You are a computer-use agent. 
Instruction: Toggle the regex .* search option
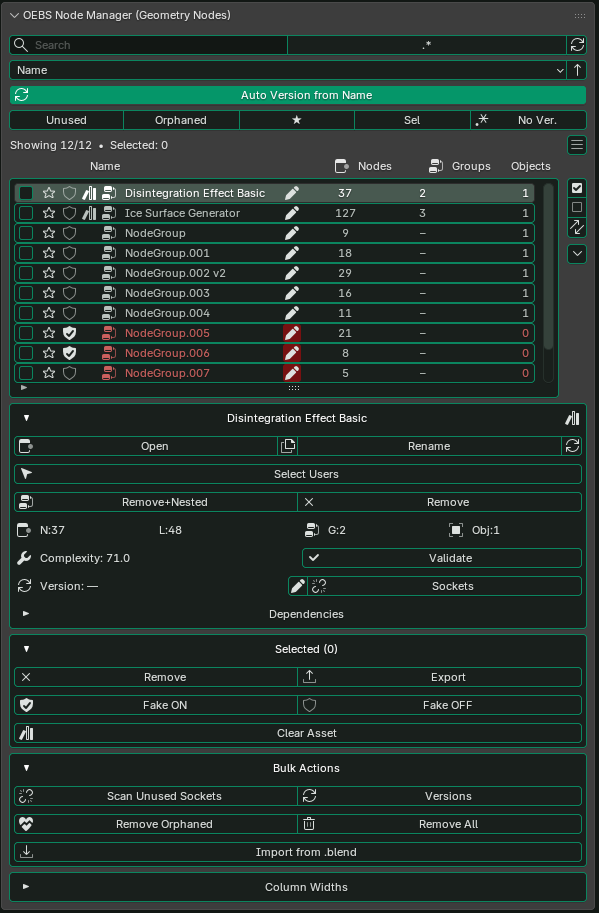pyautogui.click(x=427, y=45)
